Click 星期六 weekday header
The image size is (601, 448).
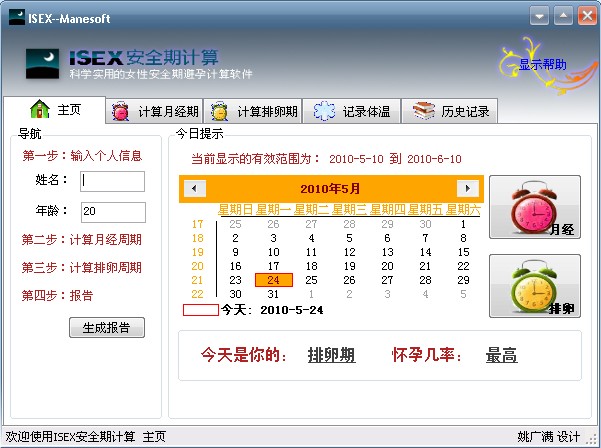pyautogui.click(x=463, y=210)
